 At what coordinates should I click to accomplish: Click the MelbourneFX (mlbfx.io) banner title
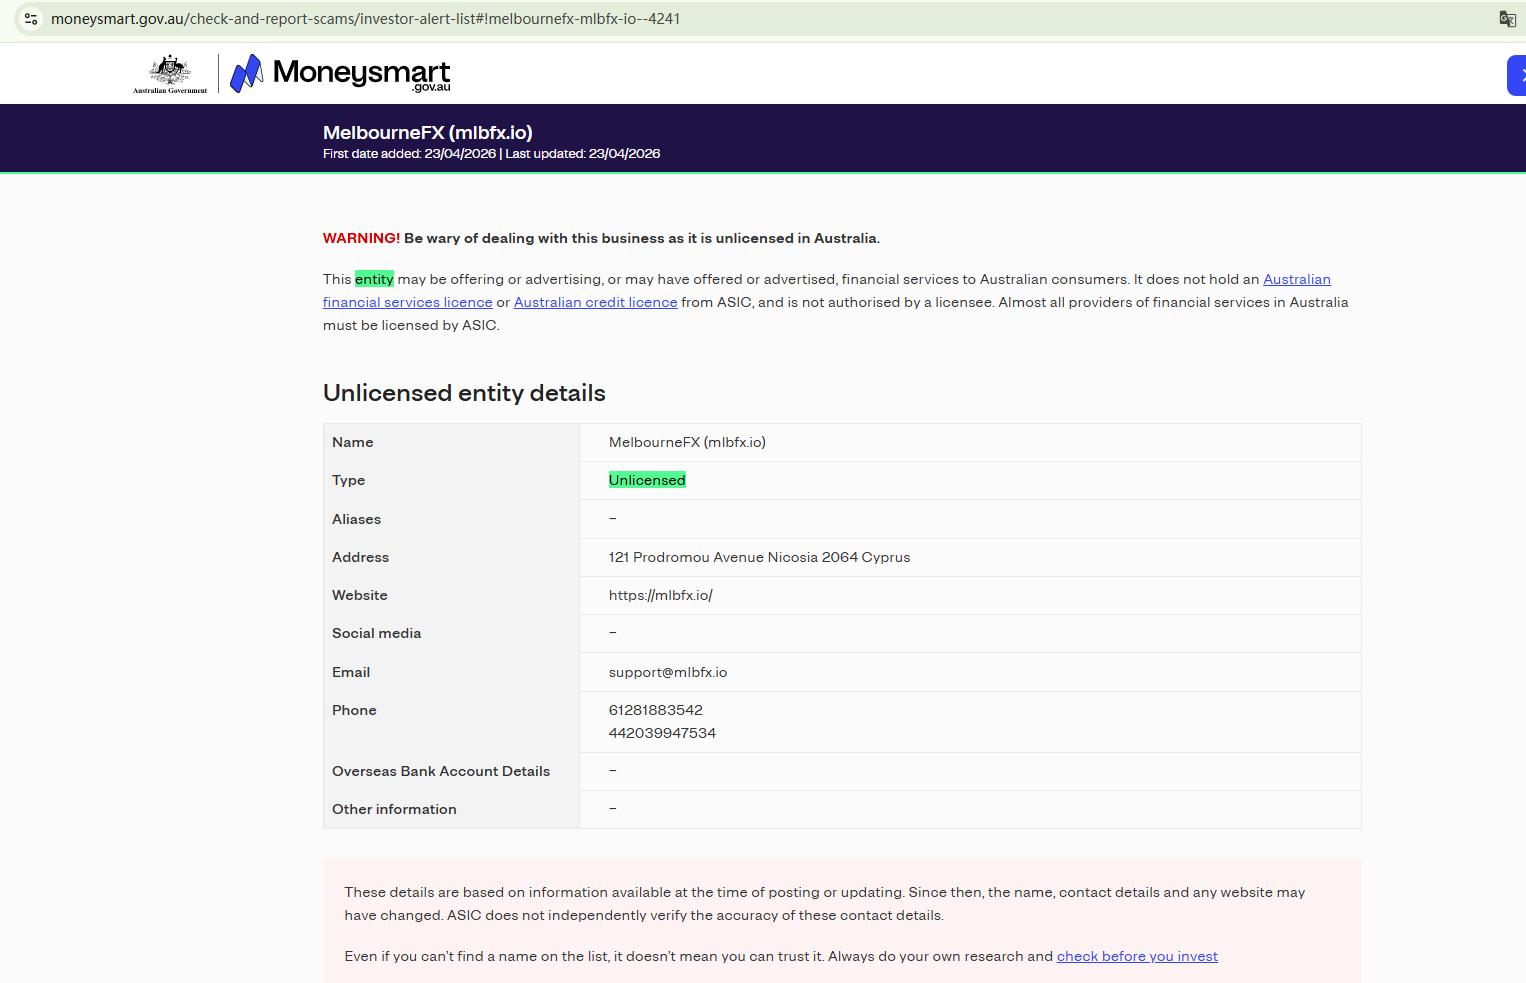[x=427, y=132]
